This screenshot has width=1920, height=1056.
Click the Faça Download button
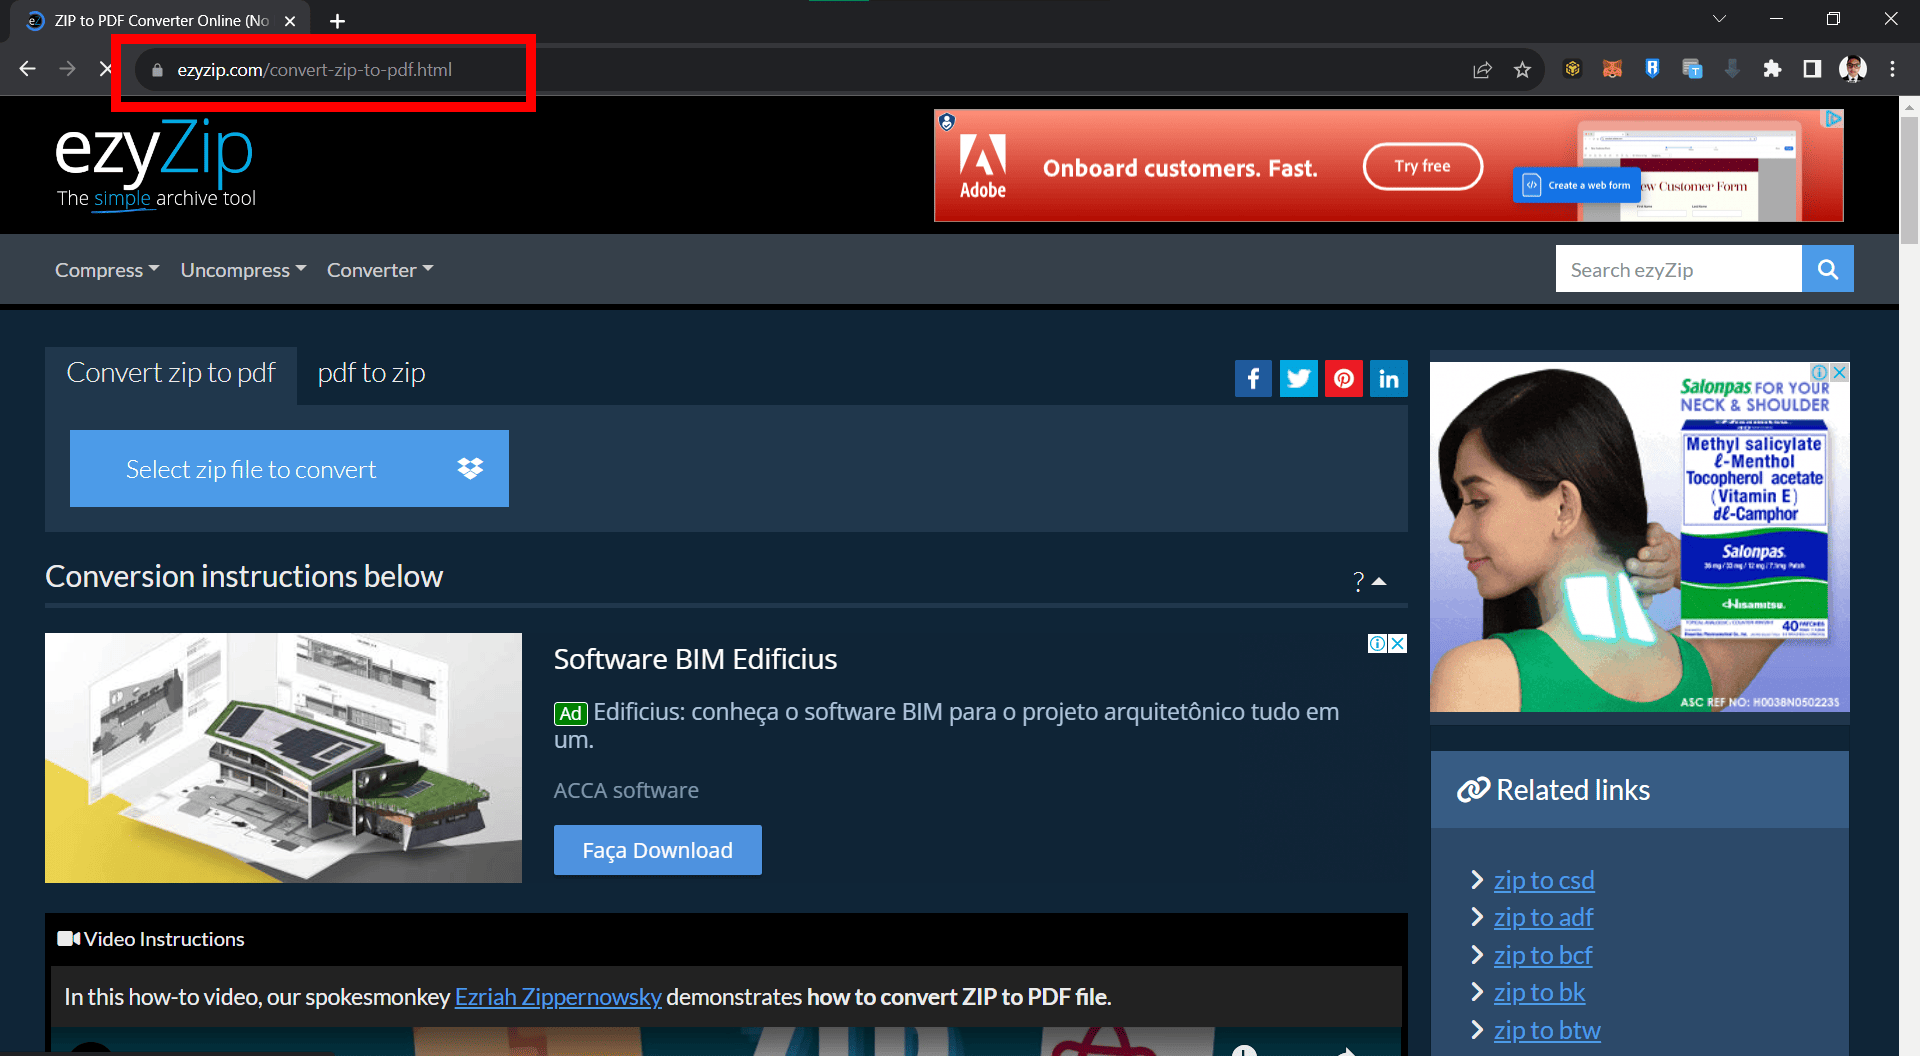pos(657,849)
